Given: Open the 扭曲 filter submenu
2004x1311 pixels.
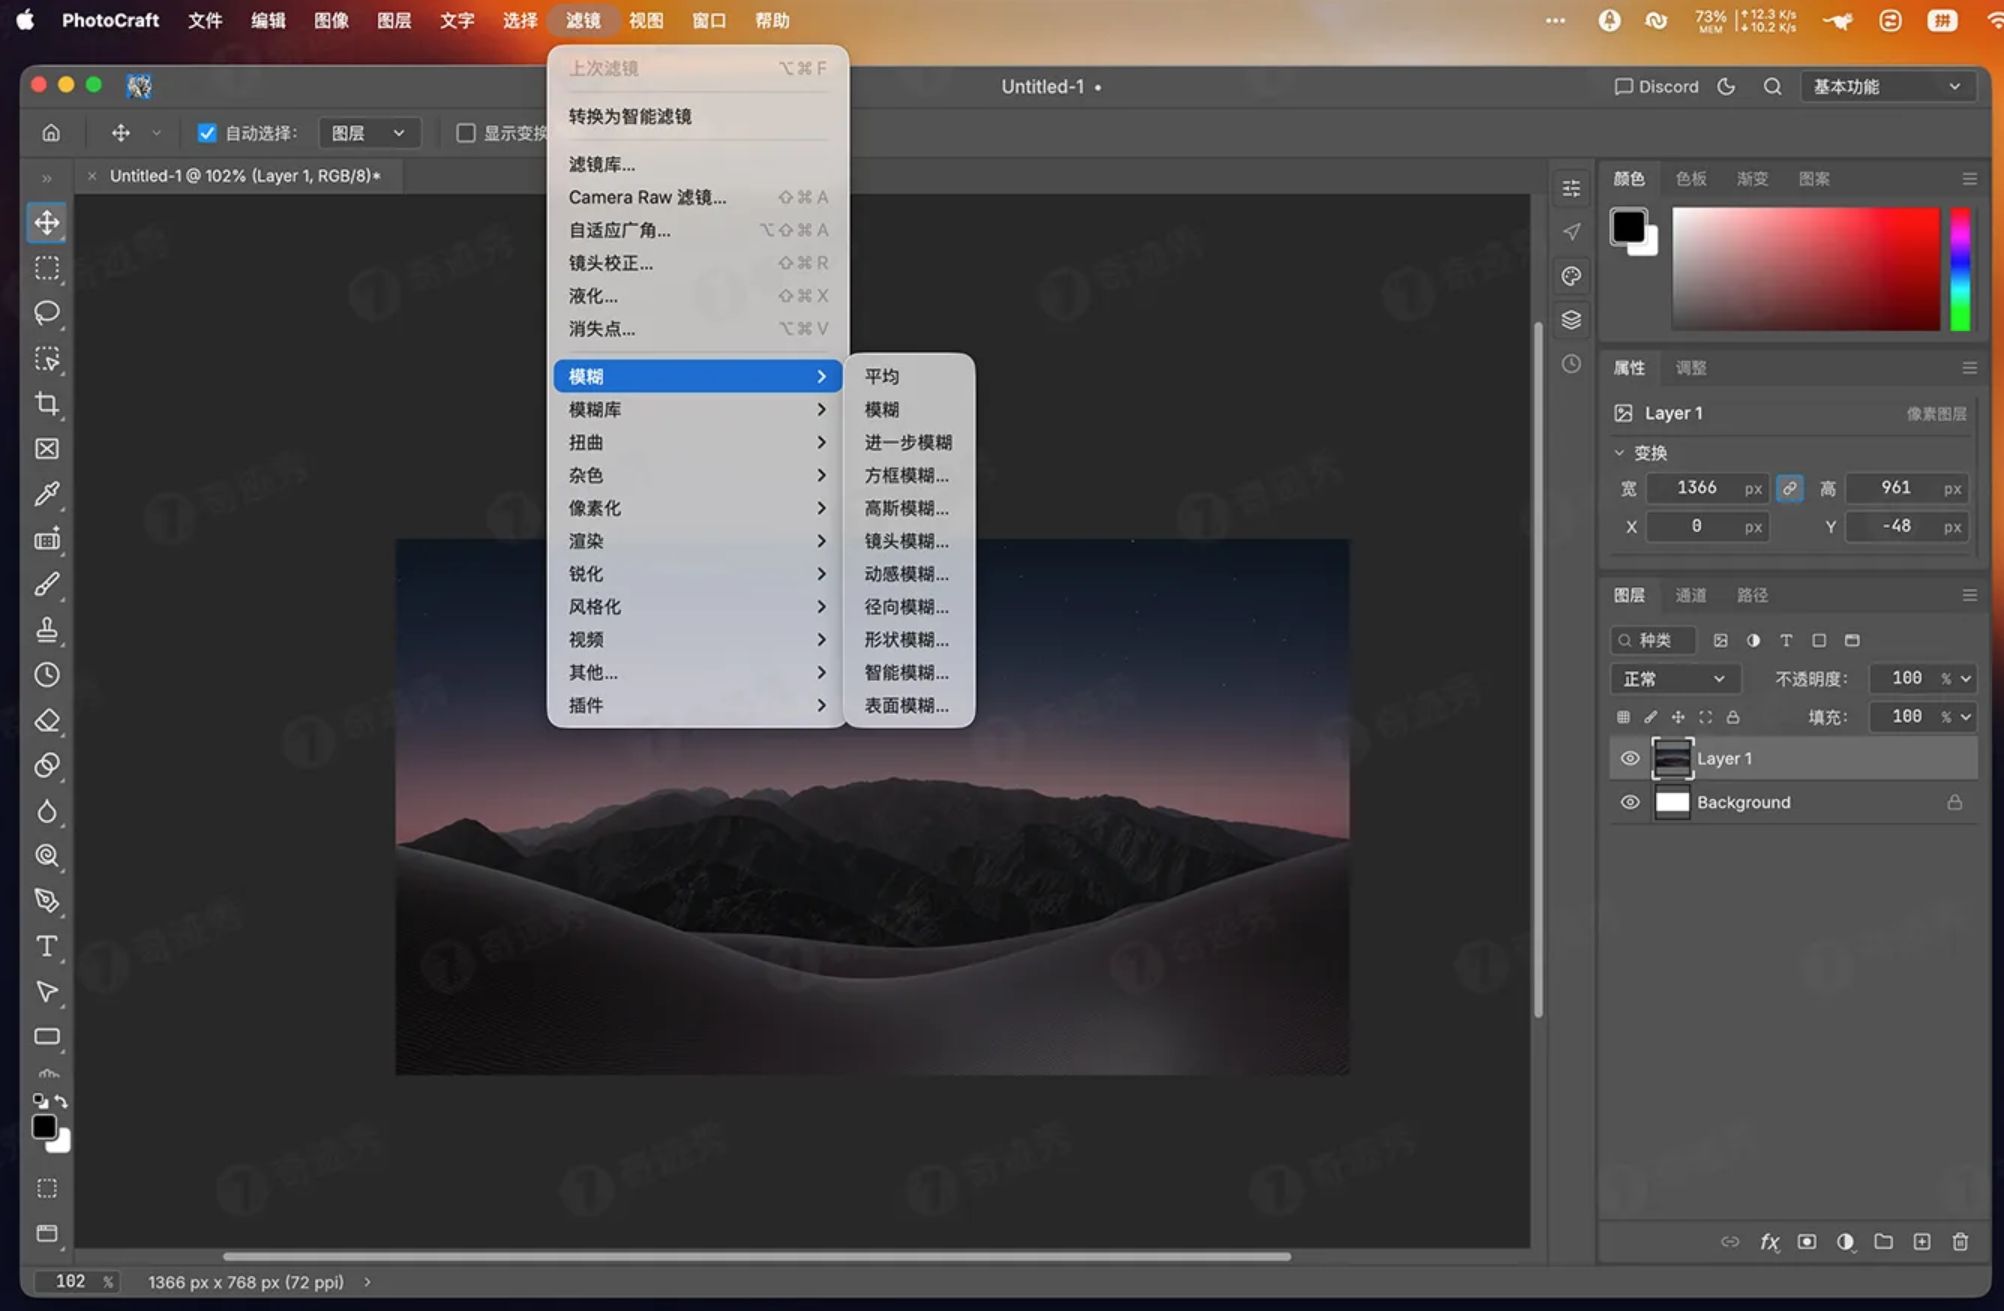Looking at the screenshot, I should 697,442.
